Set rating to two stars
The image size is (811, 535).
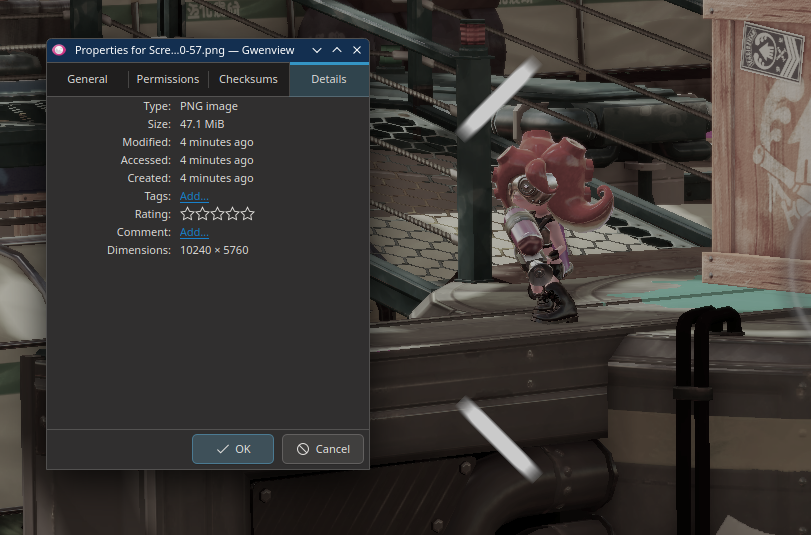[x=202, y=214]
